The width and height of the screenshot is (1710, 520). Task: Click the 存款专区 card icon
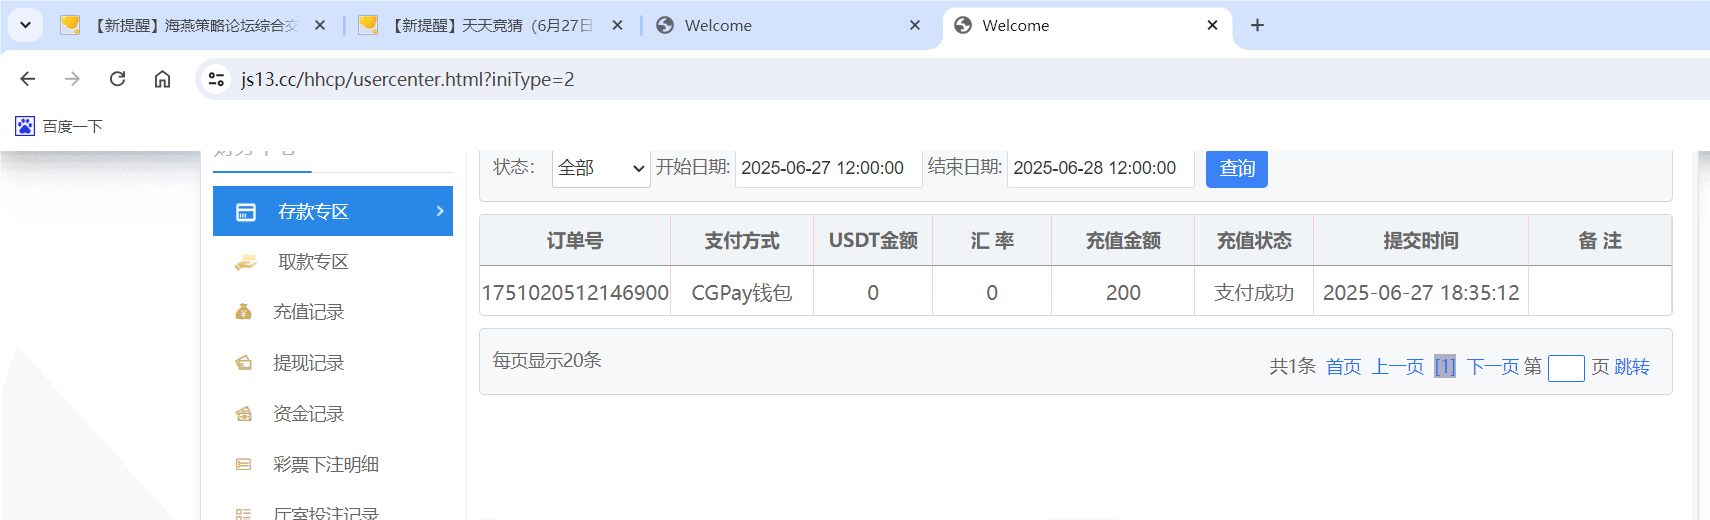point(246,212)
